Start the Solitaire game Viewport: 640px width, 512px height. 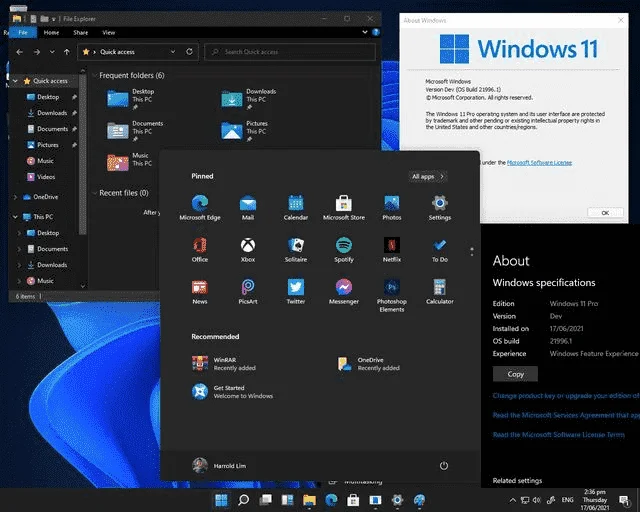(x=296, y=250)
